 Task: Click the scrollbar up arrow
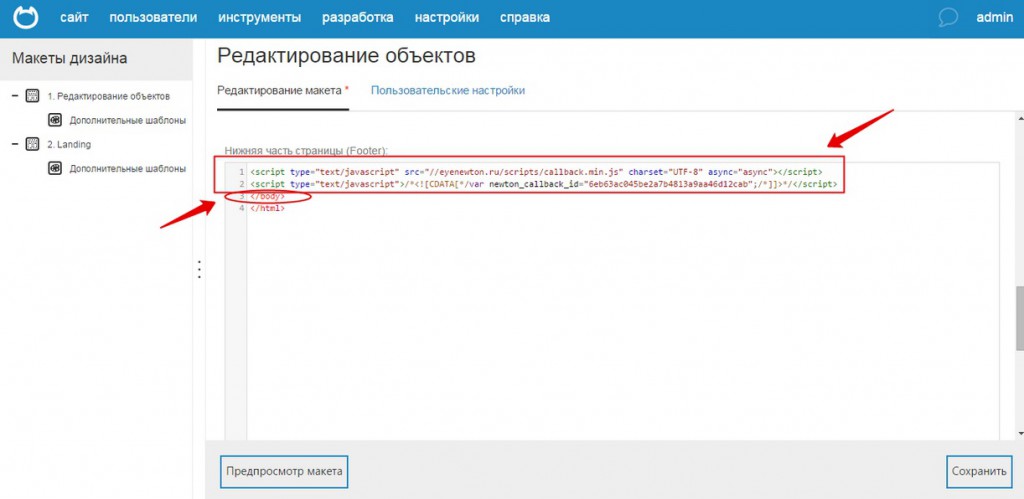coord(1019,117)
